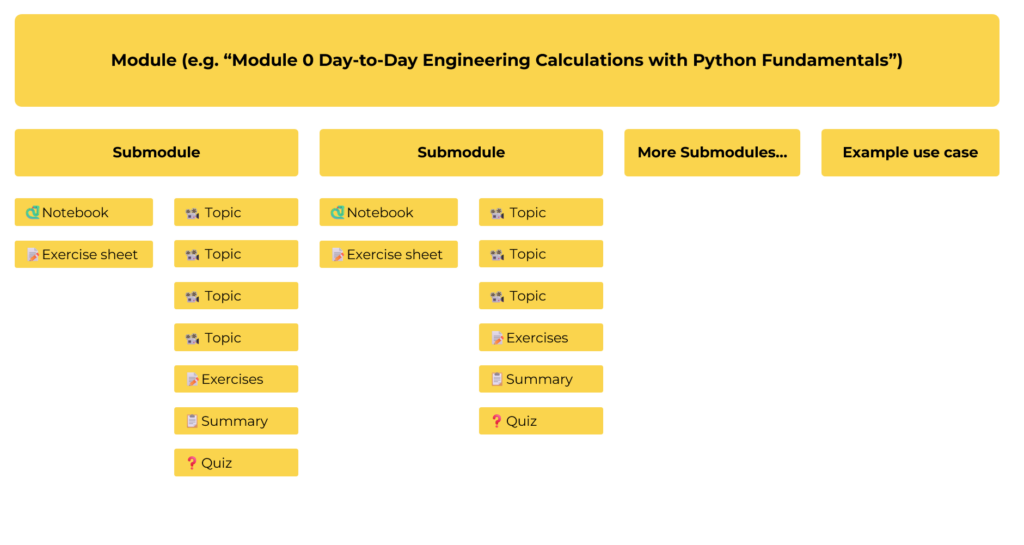Click the Summary clipboard icon in first submodule
Image resolution: width=1024 pixels, height=545 pixels.
192,421
